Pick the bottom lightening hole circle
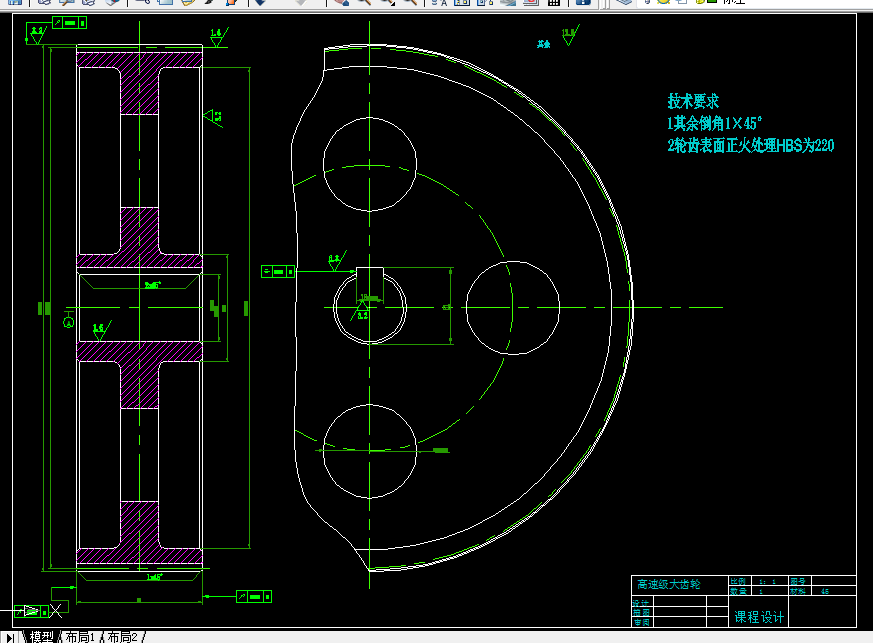 [370, 451]
